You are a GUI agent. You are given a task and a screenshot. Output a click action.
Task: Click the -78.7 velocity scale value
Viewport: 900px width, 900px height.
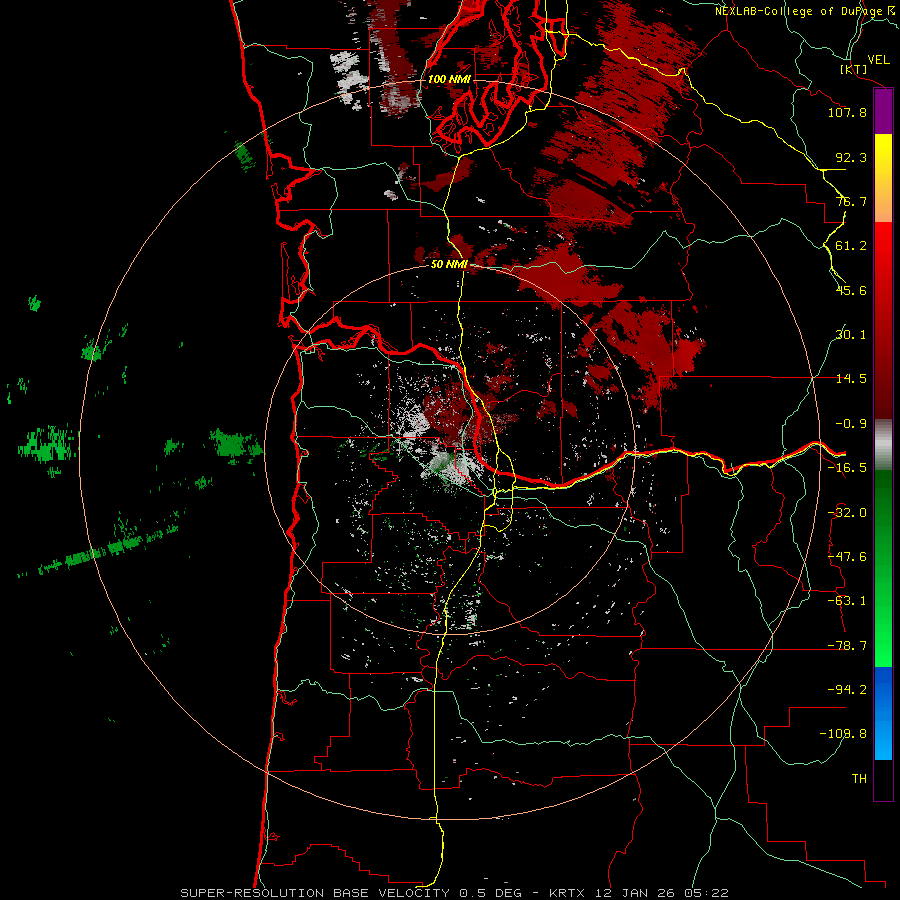click(847, 646)
